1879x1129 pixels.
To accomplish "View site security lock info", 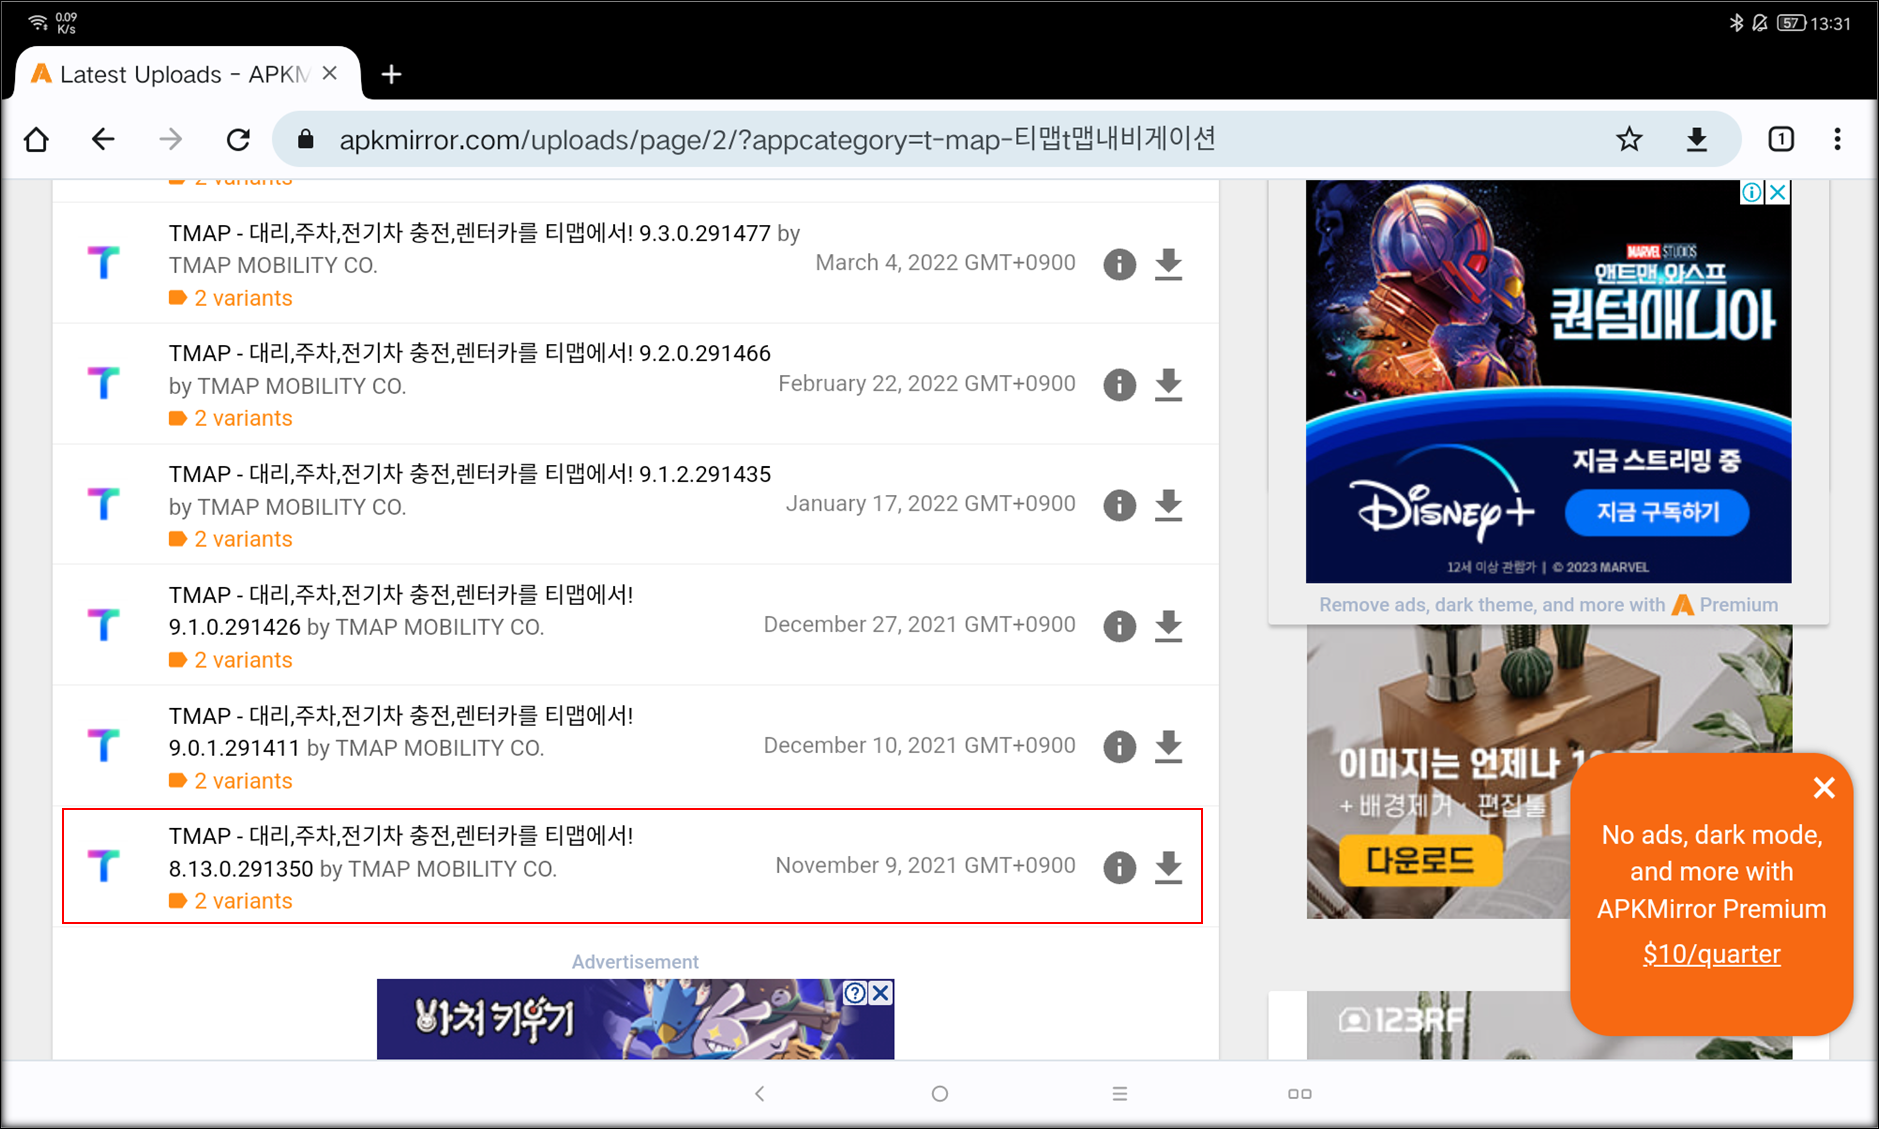I will [x=306, y=139].
